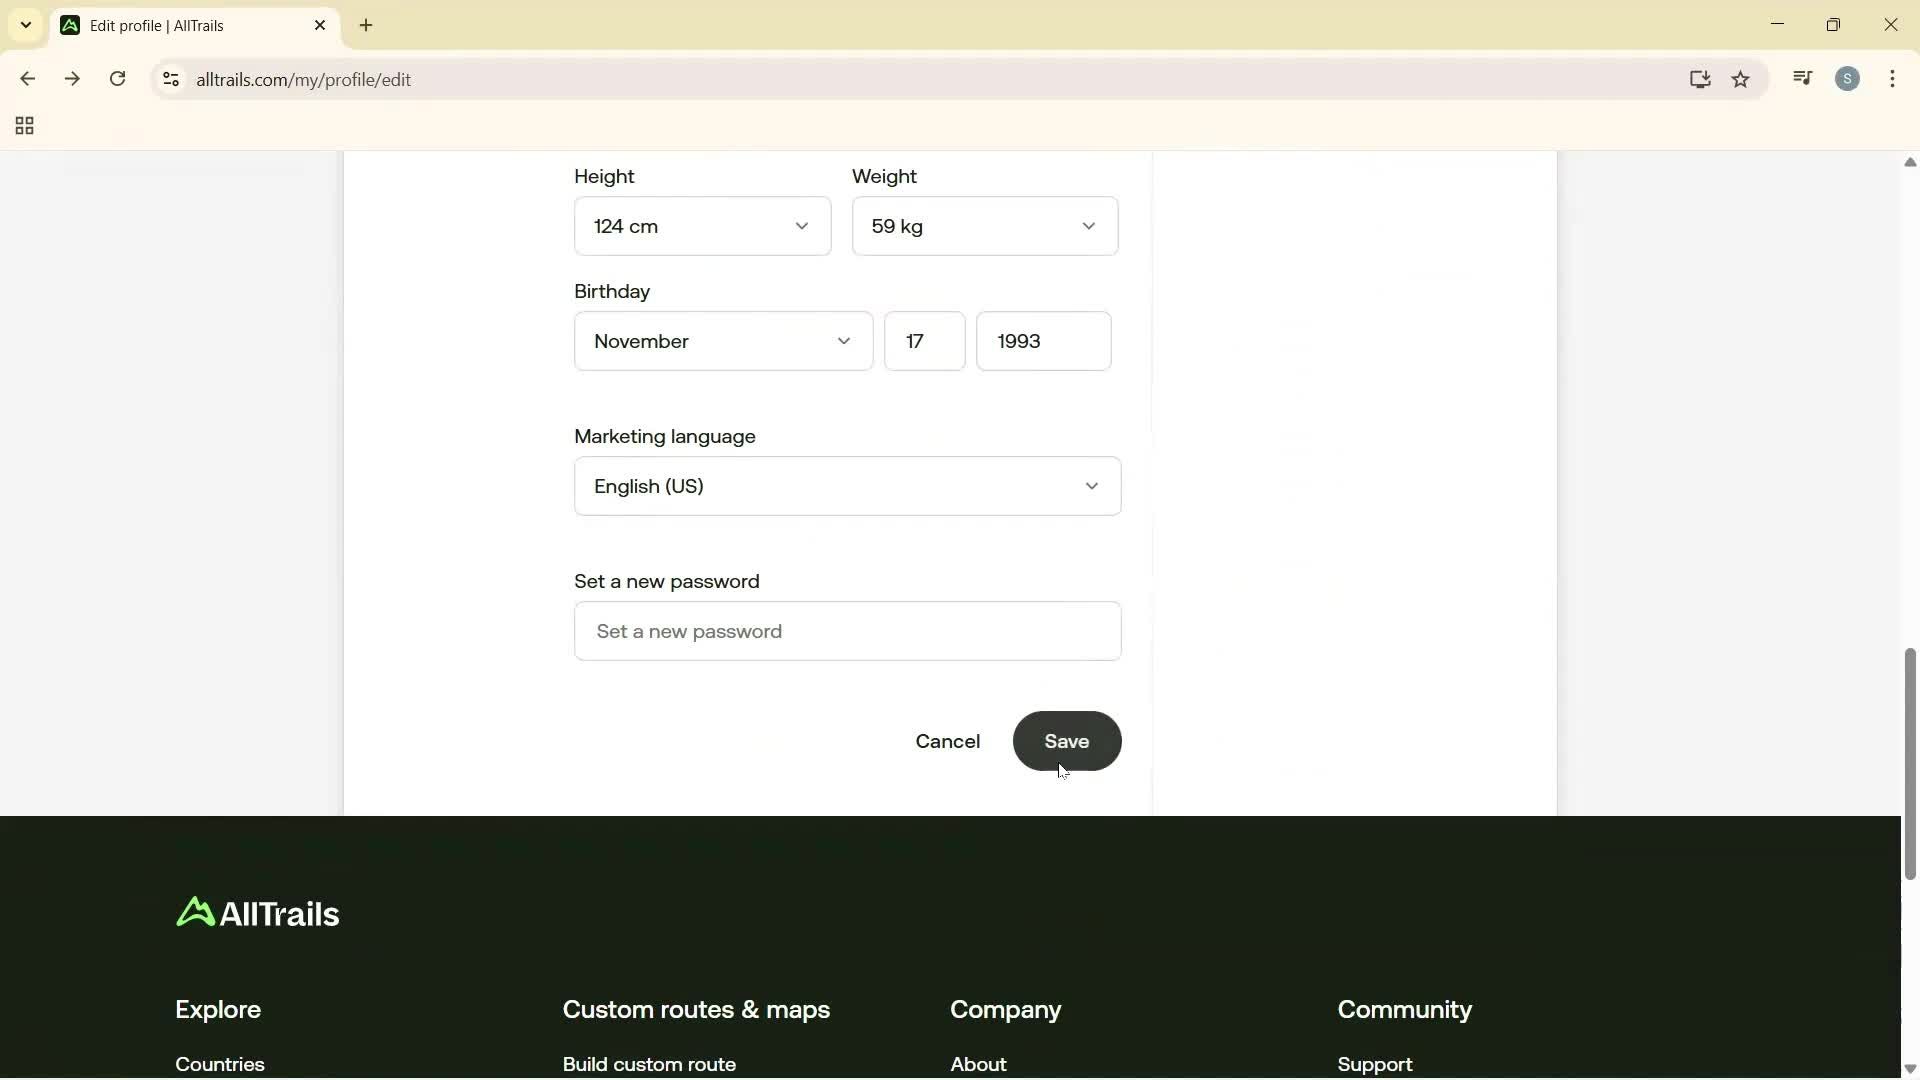Open the Height dropdown showing 124 cm

[702, 226]
